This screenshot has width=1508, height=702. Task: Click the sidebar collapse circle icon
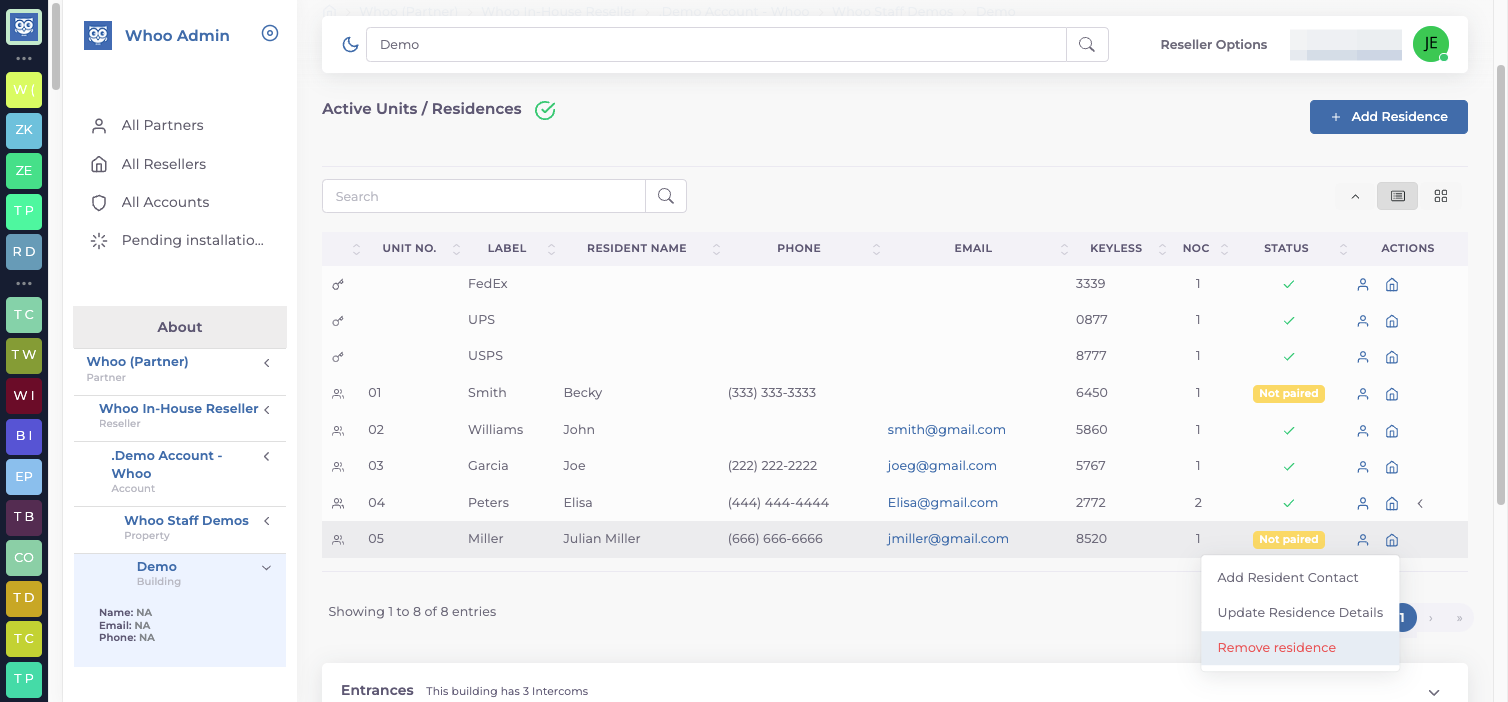(x=270, y=33)
